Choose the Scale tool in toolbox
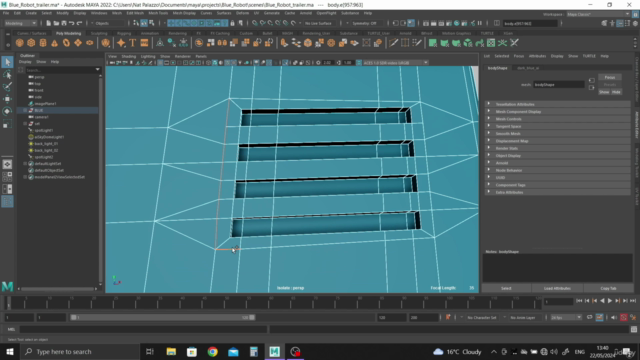640x360 pixels. 7,124
